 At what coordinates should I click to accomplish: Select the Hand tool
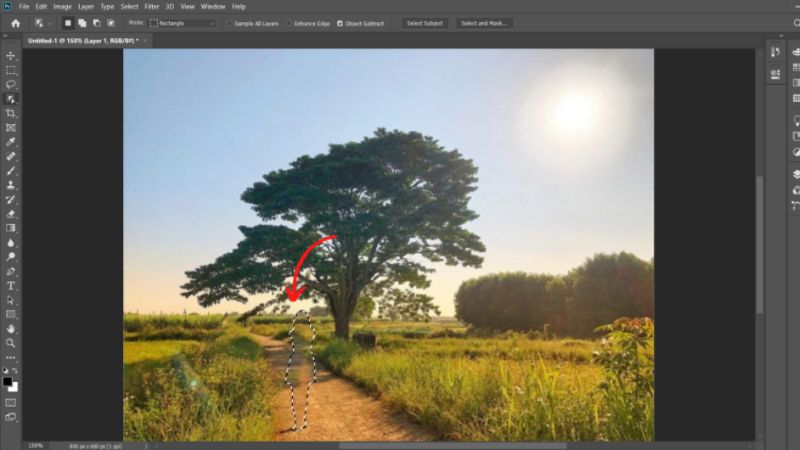(x=11, y=329)
